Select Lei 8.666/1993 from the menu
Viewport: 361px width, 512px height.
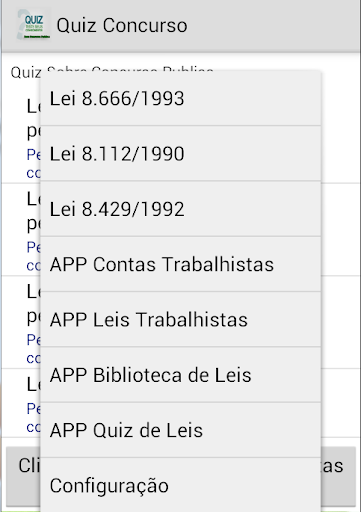pyautogui.click(x=180, y=98)
